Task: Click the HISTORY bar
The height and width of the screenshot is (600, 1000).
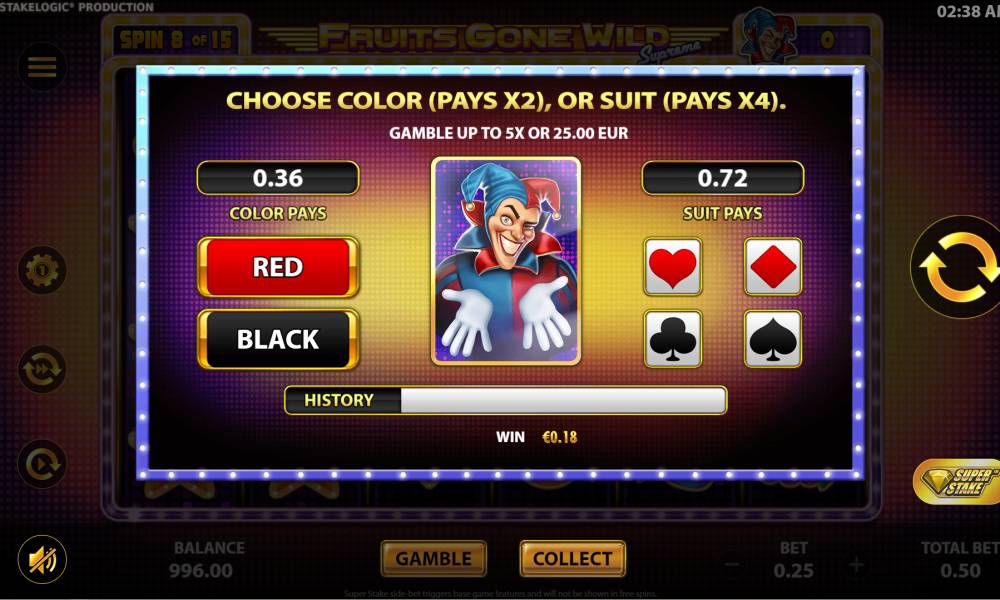Action: 506,400
